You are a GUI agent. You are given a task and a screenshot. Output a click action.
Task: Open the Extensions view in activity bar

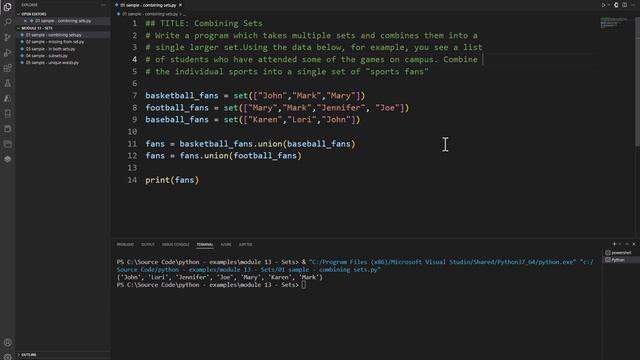tap(7, 68)
